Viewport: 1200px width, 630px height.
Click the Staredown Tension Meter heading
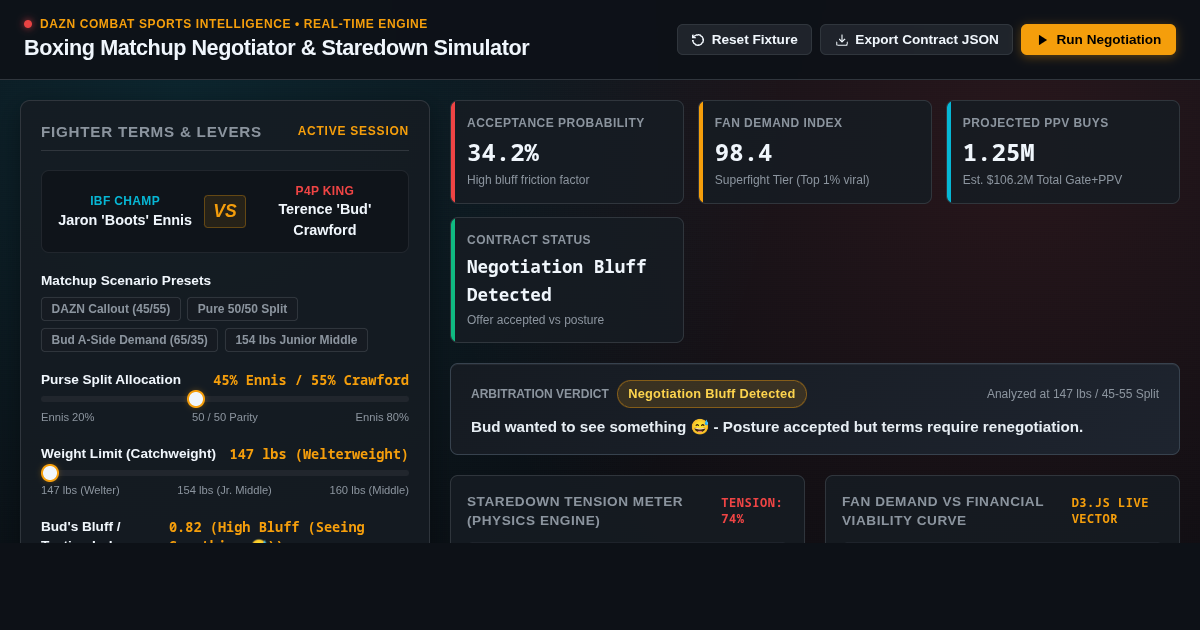point(575,511)
